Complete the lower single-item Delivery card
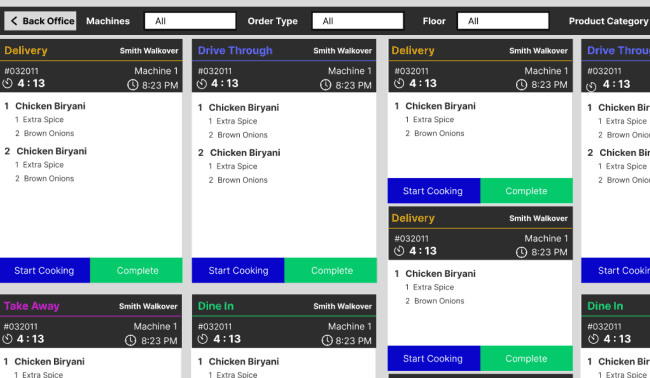Image resolution: width=650 pixels, height=378 pixels. tap(526, 359)
